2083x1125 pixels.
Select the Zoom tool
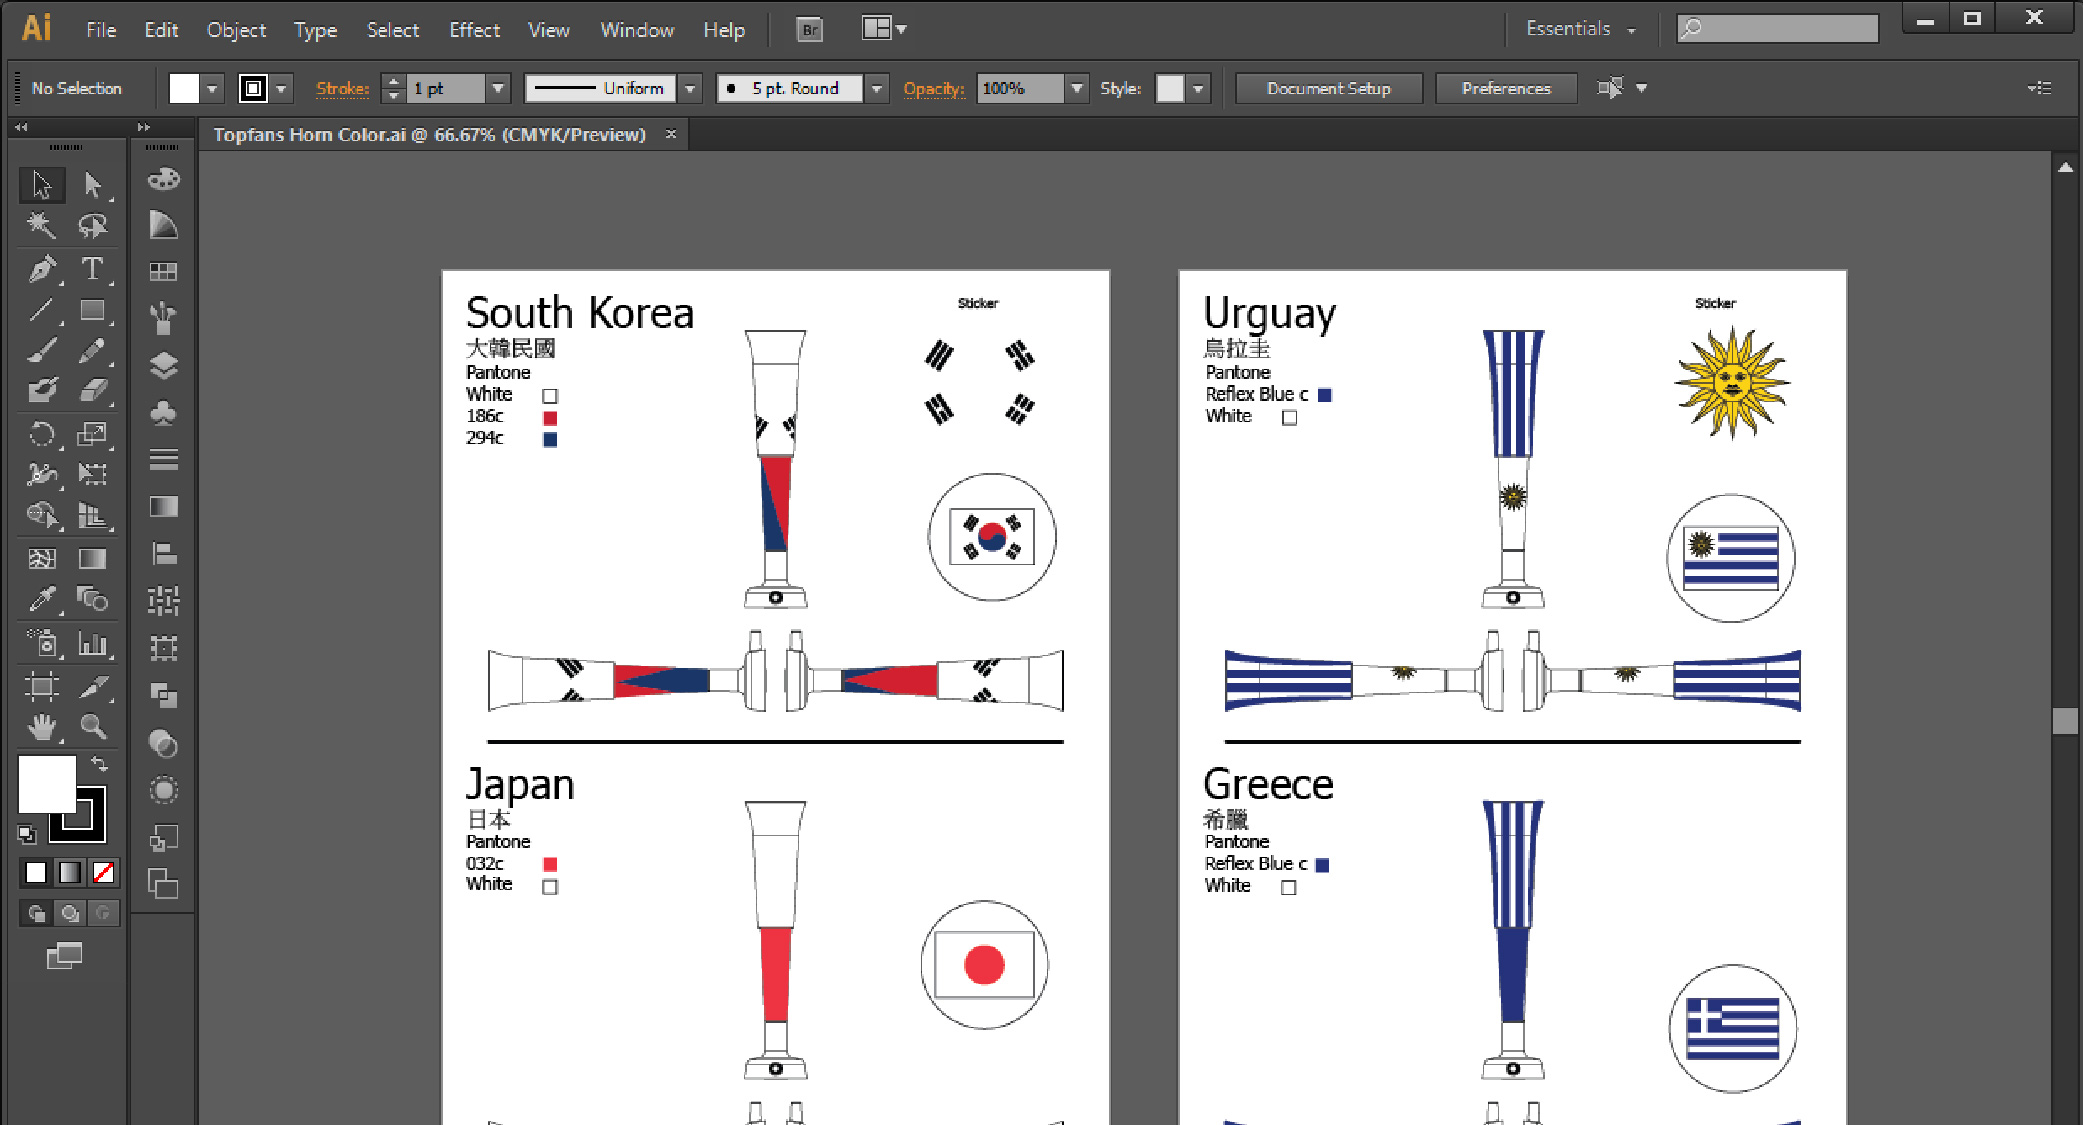click(x=93, y=727)
